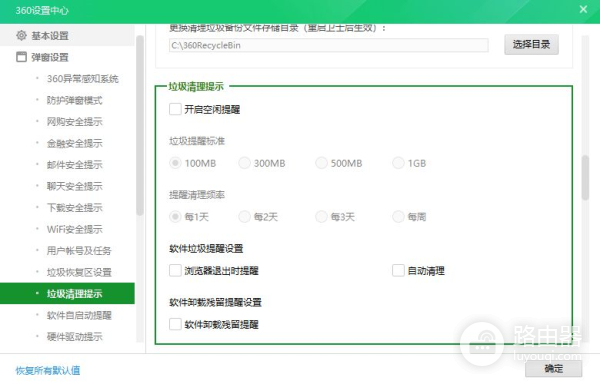Choose 每1天 reminder frequency
Viewport: 600px width, 384px height.
pos(175,217)
